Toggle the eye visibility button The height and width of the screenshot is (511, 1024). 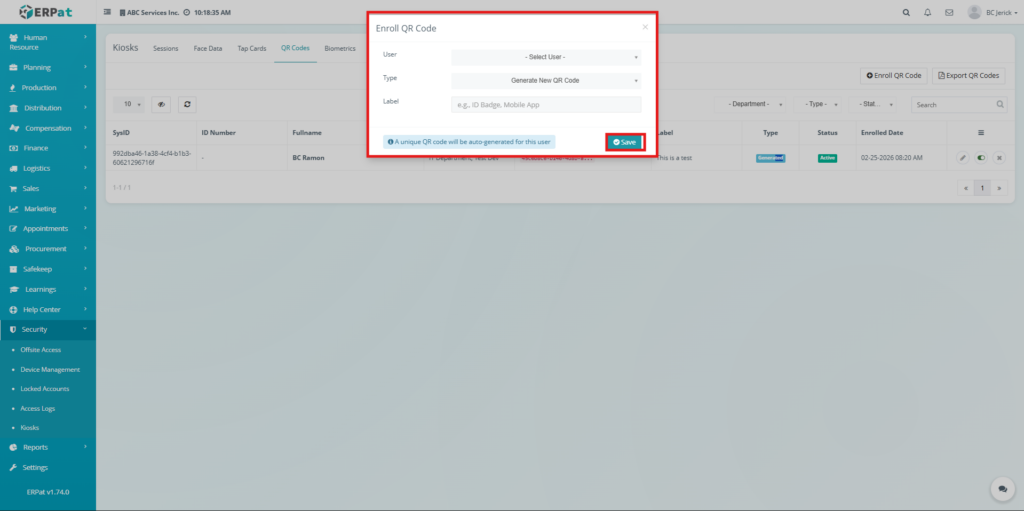click(161, 104)
